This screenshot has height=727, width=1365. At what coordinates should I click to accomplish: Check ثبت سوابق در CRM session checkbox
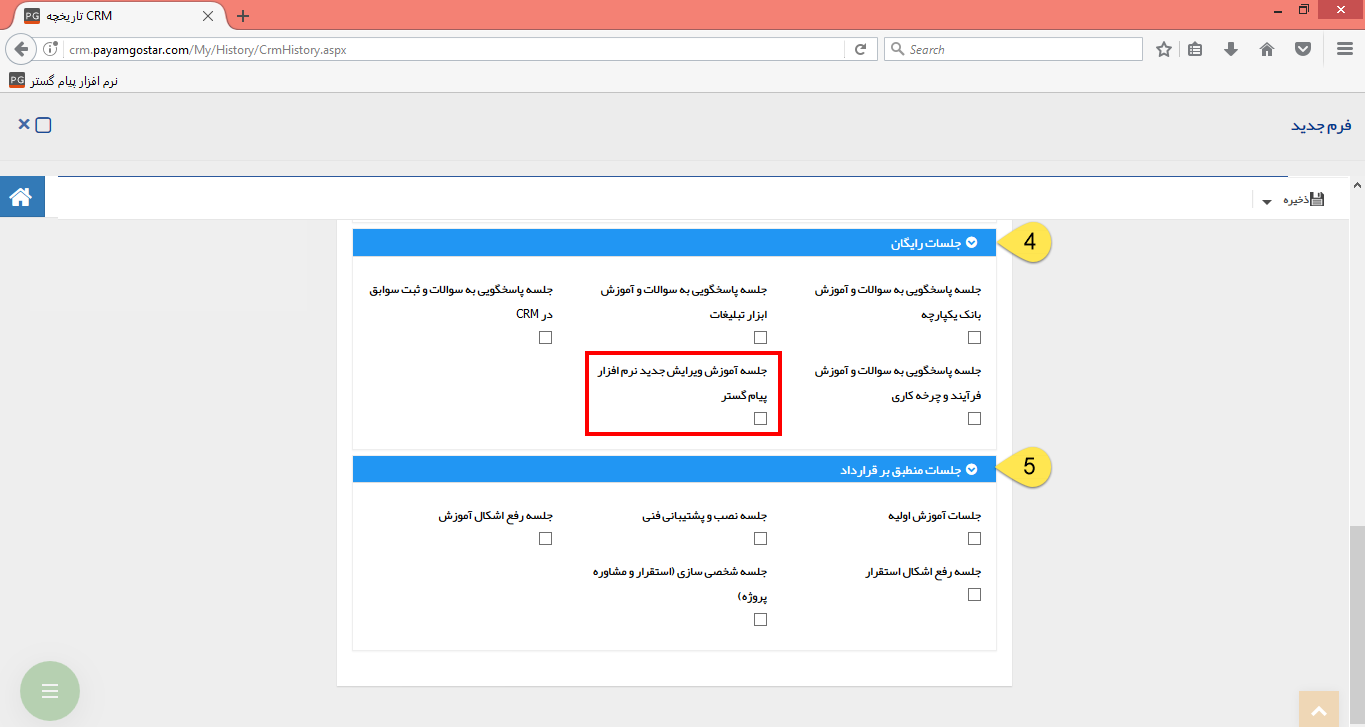[545, 338]
